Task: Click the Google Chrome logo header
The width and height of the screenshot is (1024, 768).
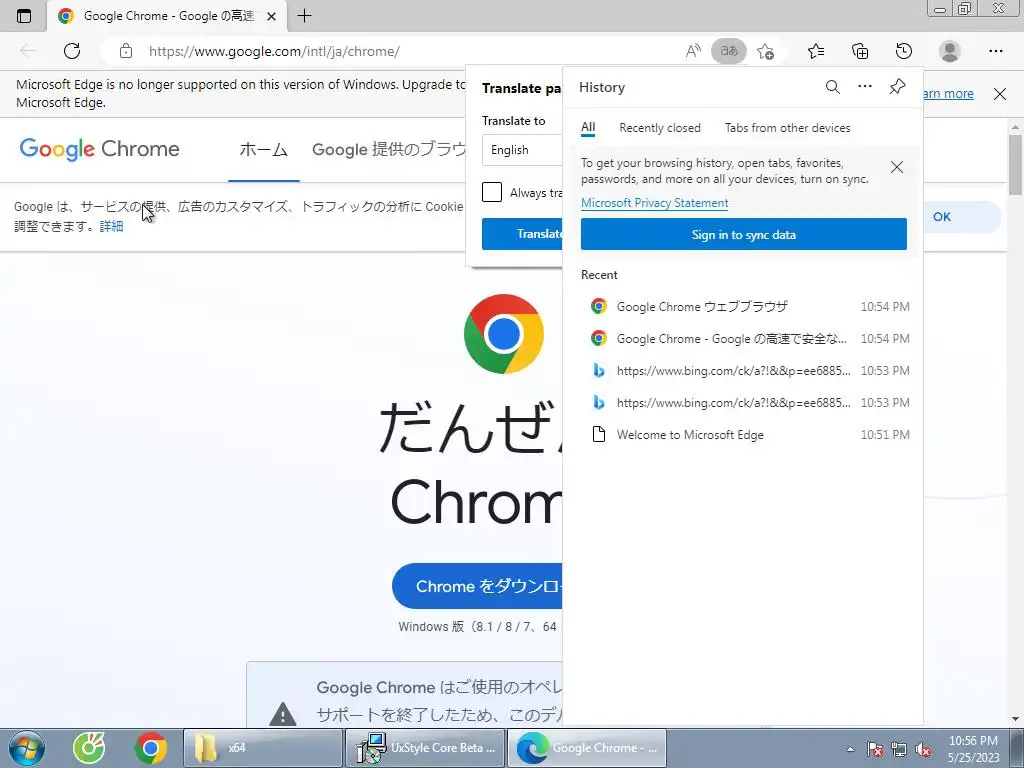Action: click(x=99, y=149)
